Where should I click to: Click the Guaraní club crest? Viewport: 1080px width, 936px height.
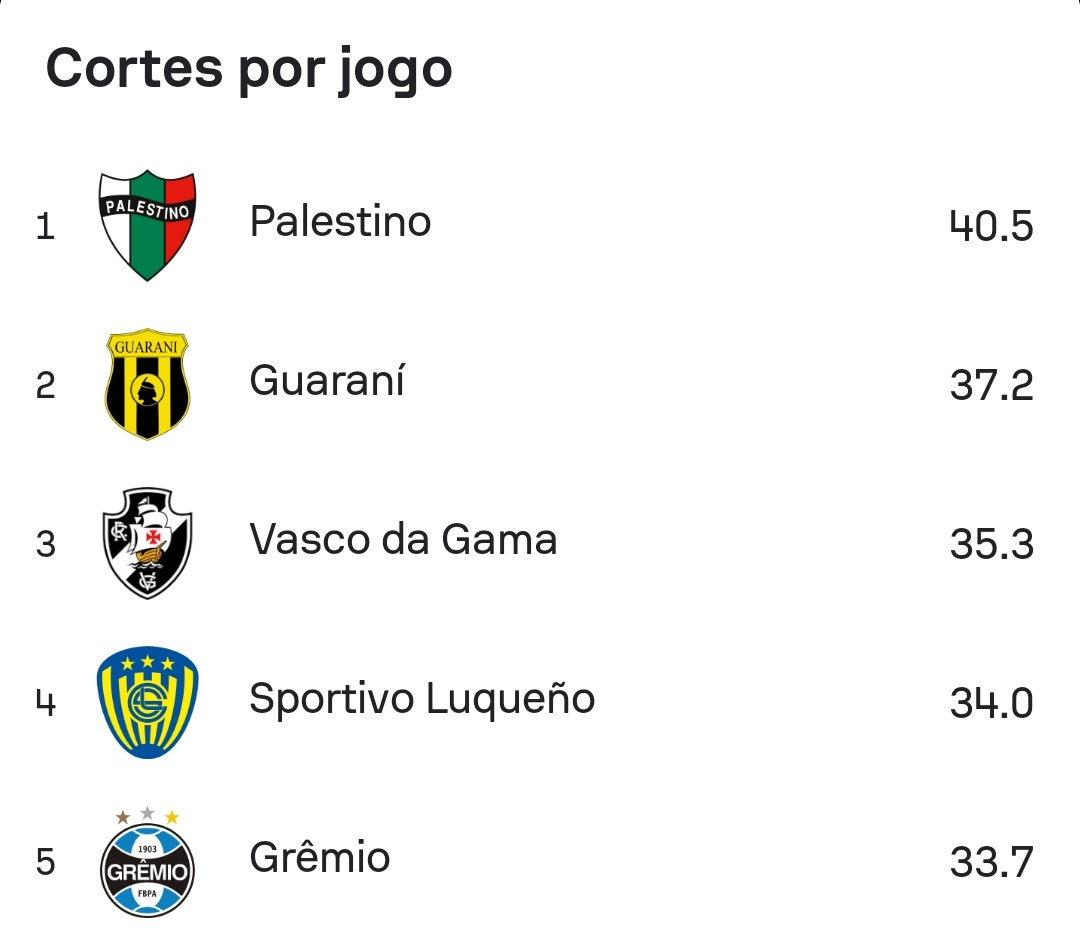point(147,384)
